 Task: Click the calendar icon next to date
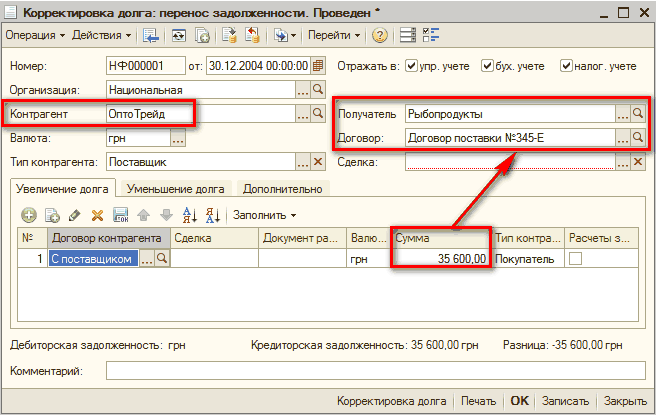point(318,66)
